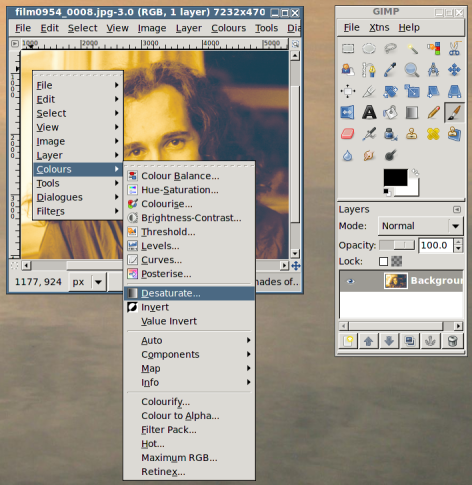Choose Desaturate... from the Colours menu

[x=189, y=293]
